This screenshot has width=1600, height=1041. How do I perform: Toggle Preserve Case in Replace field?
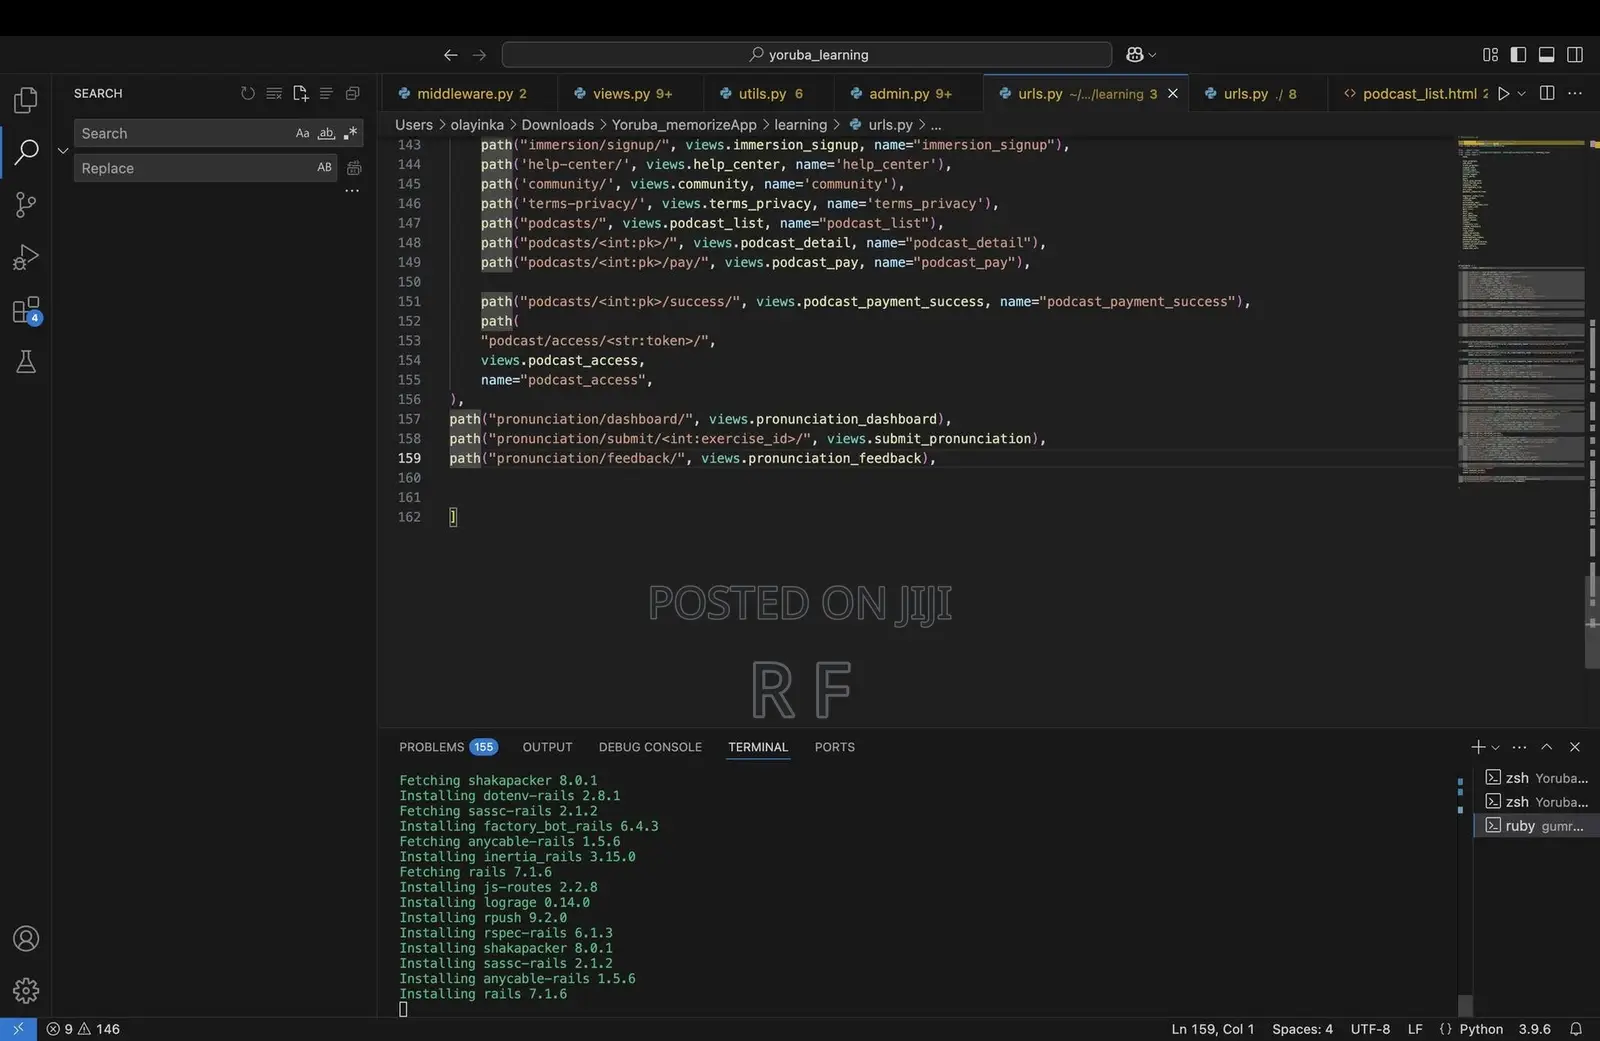click(324, 168)
